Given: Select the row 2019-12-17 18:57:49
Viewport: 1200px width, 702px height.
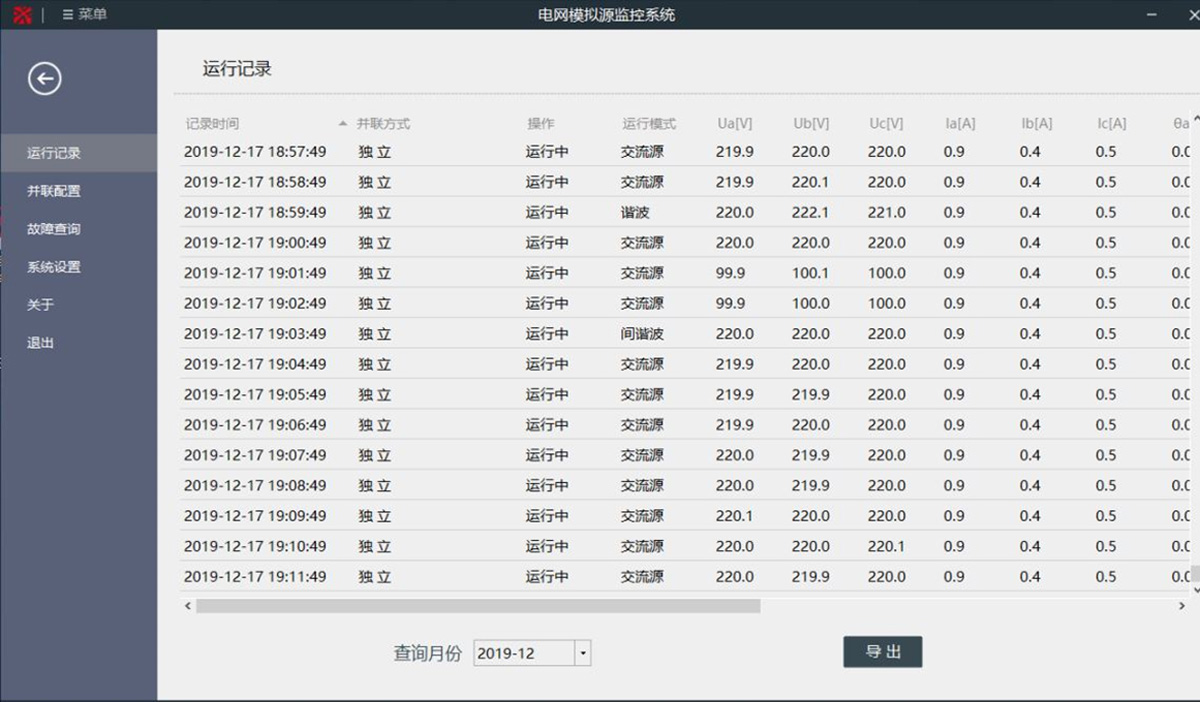Looking at the screenshot, I should pos(686,152).
